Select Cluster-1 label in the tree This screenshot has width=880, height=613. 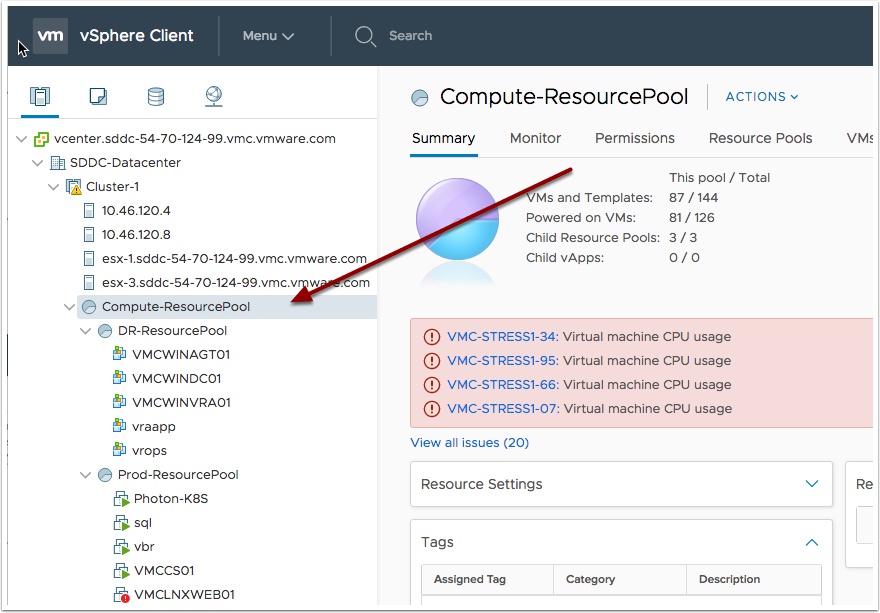(112, 187)
